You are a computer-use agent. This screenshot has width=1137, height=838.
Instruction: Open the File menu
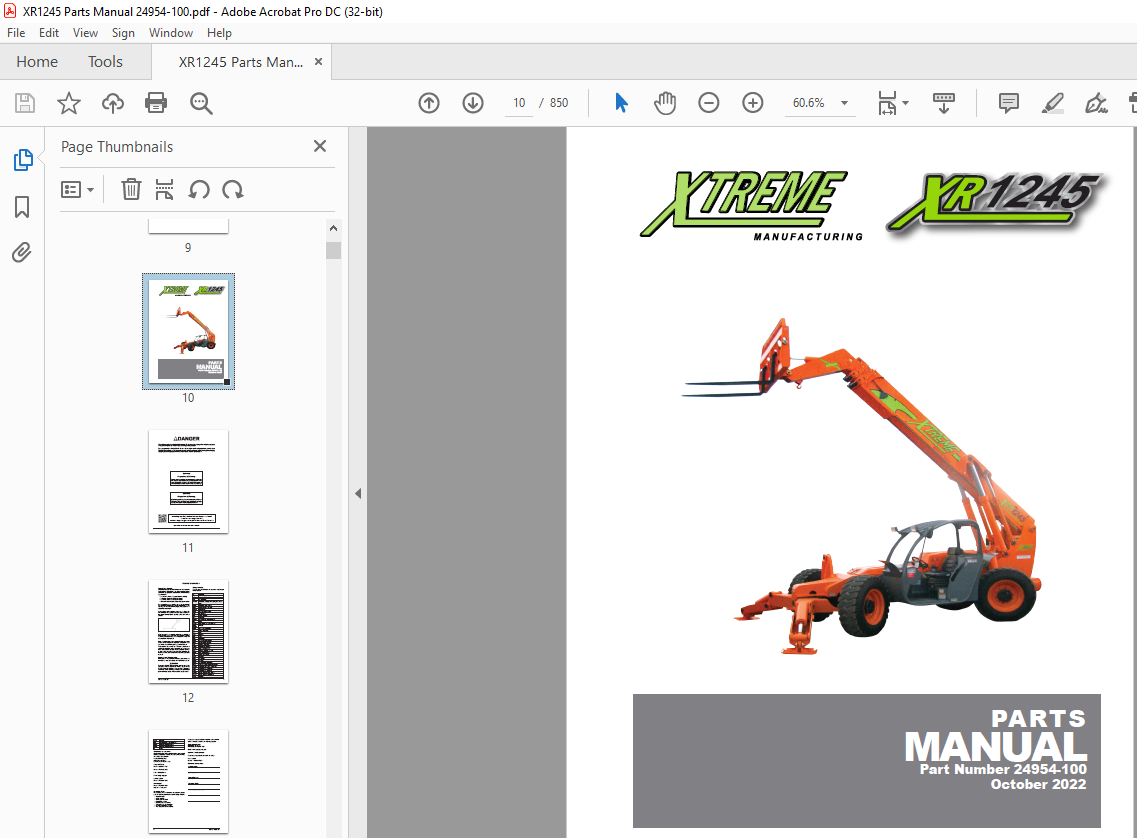(x=16, y=33)
